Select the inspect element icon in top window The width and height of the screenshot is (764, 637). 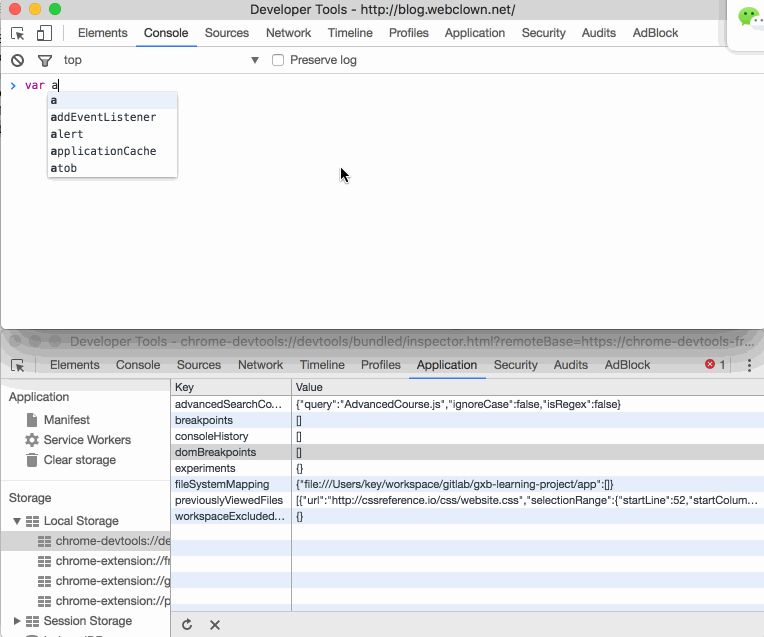coord(18,33)
